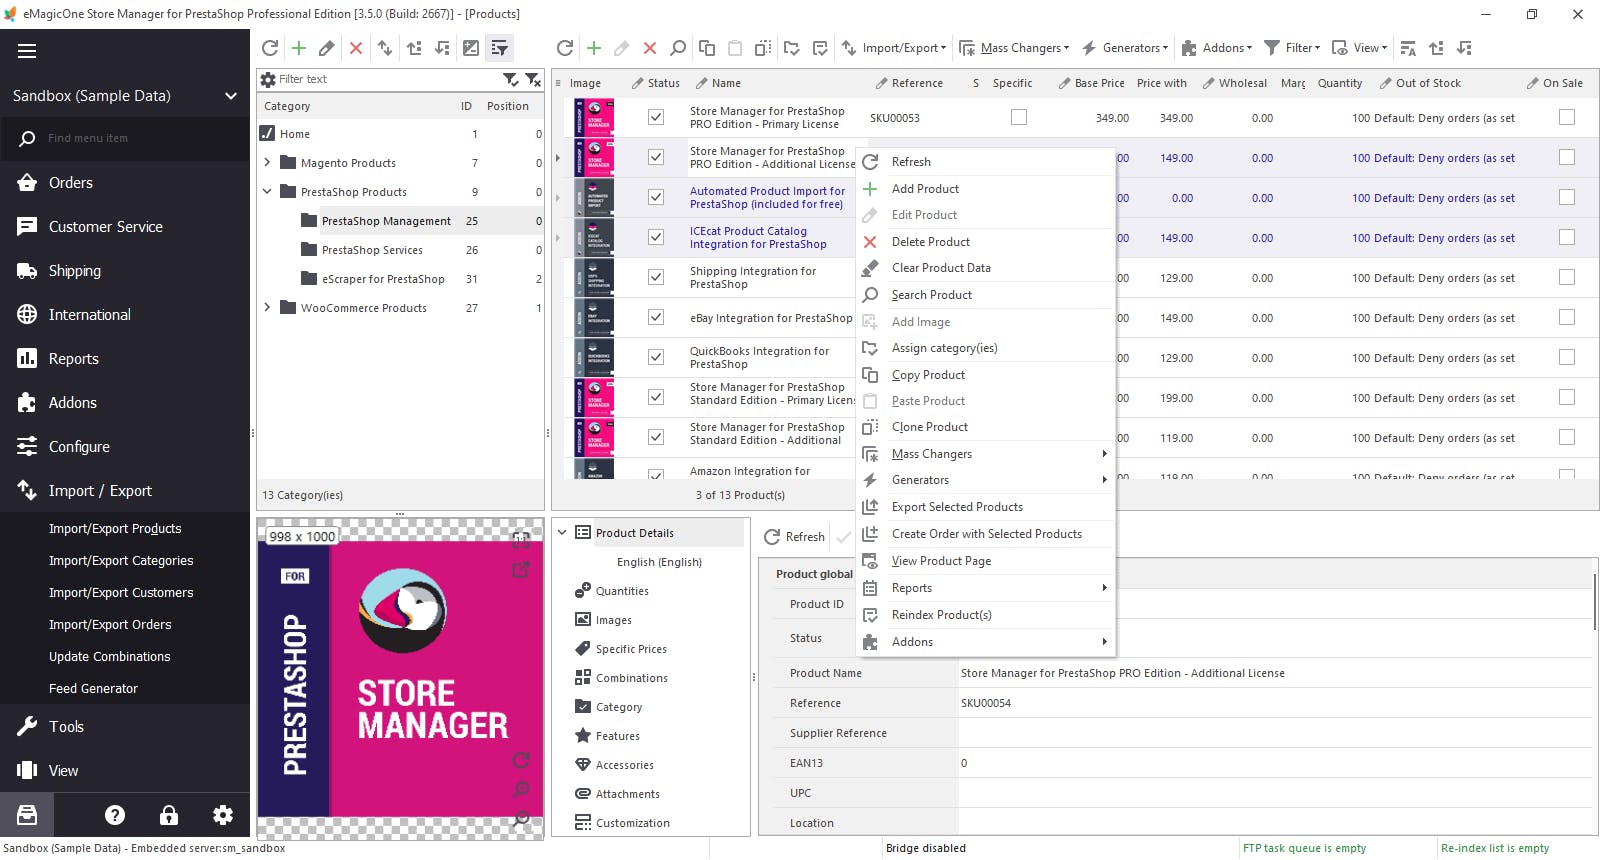Click the red delete product icon in toolbar
The height and width of the screenshot is (860, 1600).
(650, 48)
